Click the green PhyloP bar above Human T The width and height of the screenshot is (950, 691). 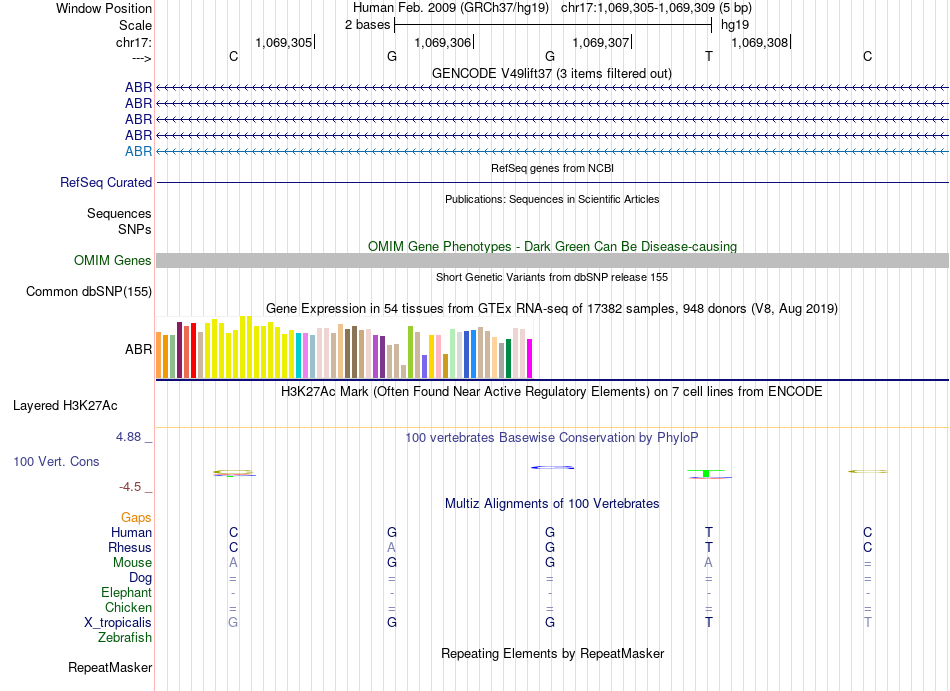tap(706, 472)
